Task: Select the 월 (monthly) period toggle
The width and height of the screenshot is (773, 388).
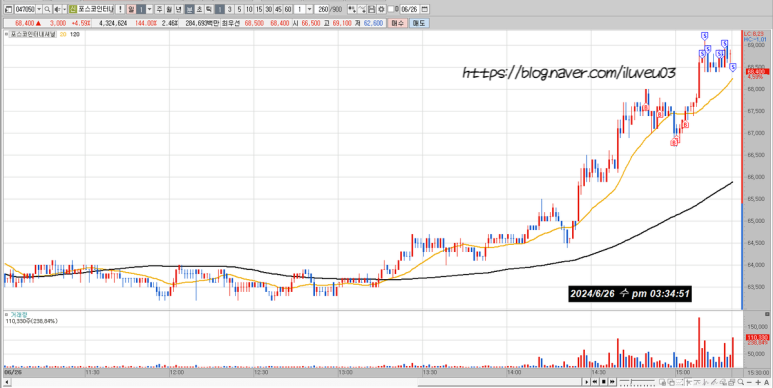Action: point(169,9)
